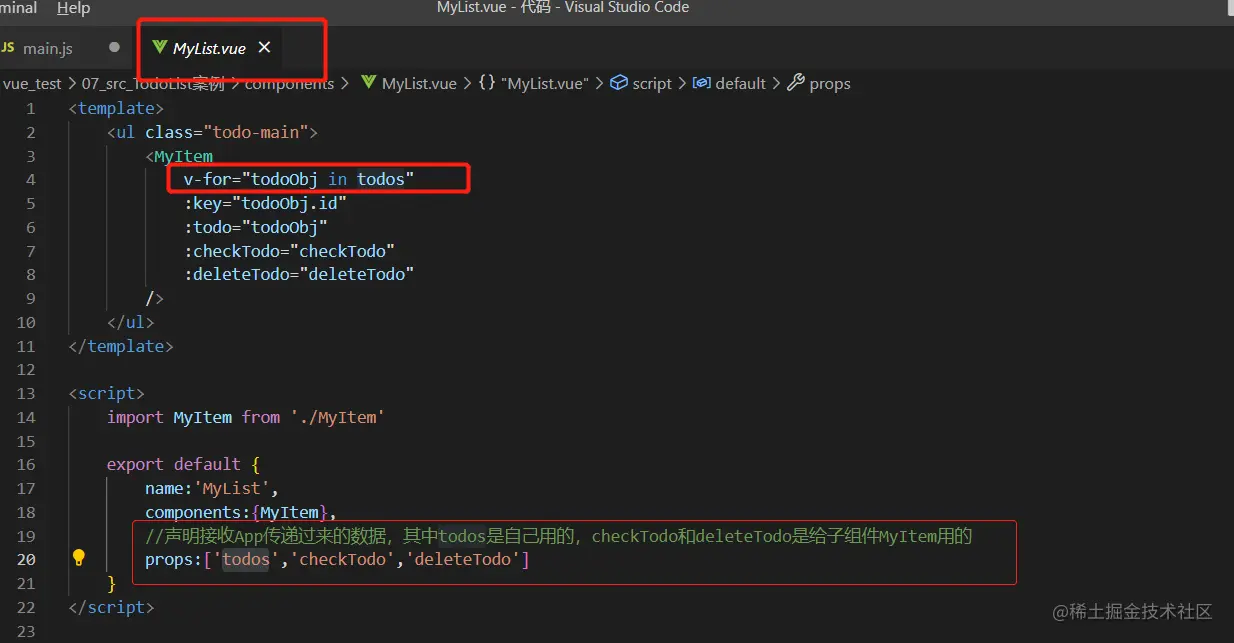Click the closing </ul> tag

(131, 322)
